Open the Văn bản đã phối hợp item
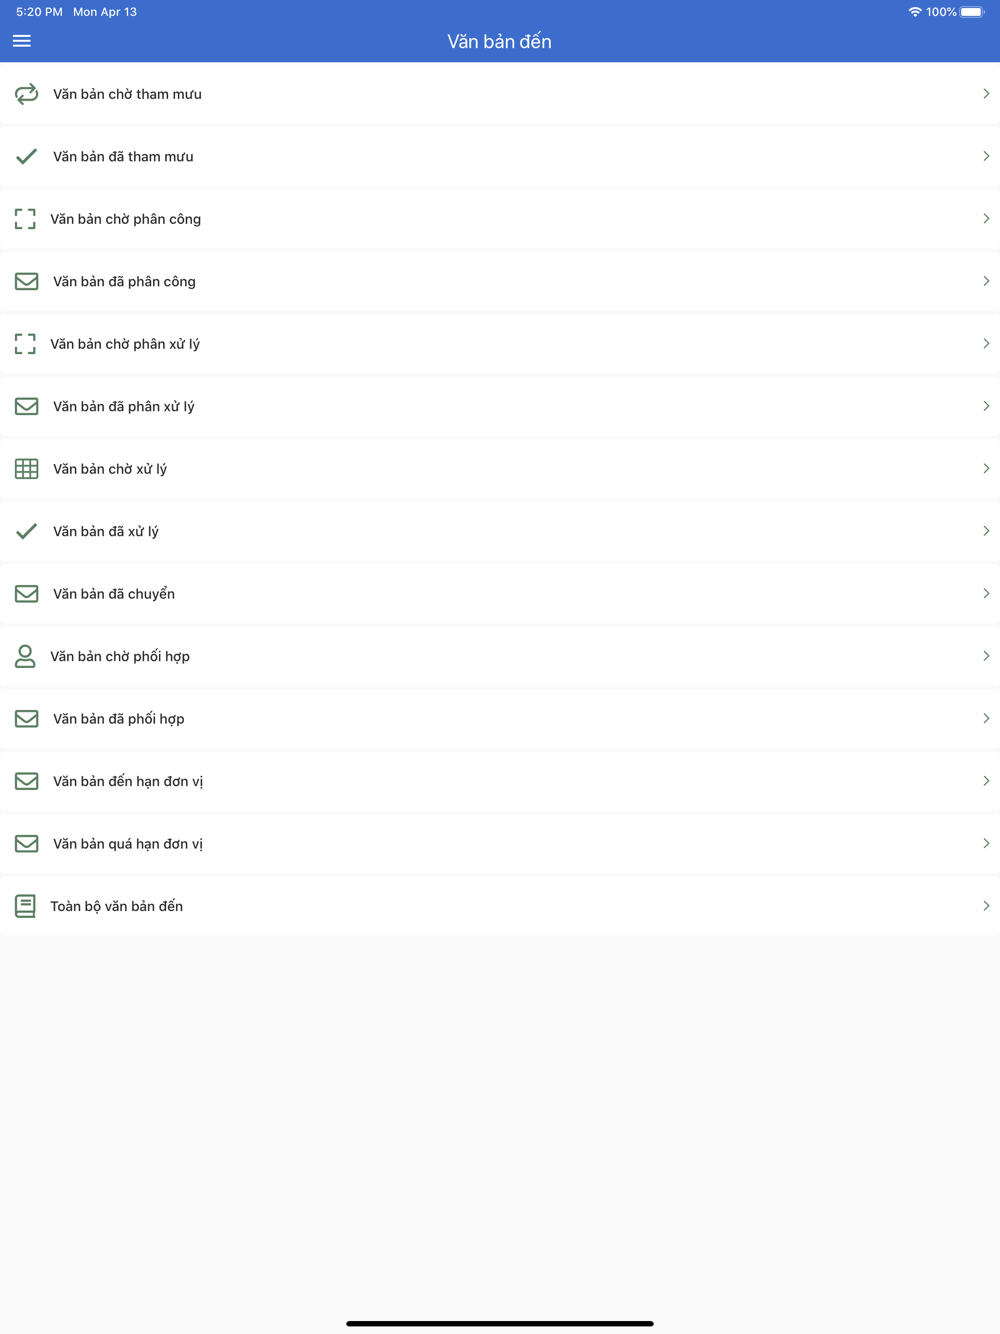The image size is (1000, 1334). [500, 719]
